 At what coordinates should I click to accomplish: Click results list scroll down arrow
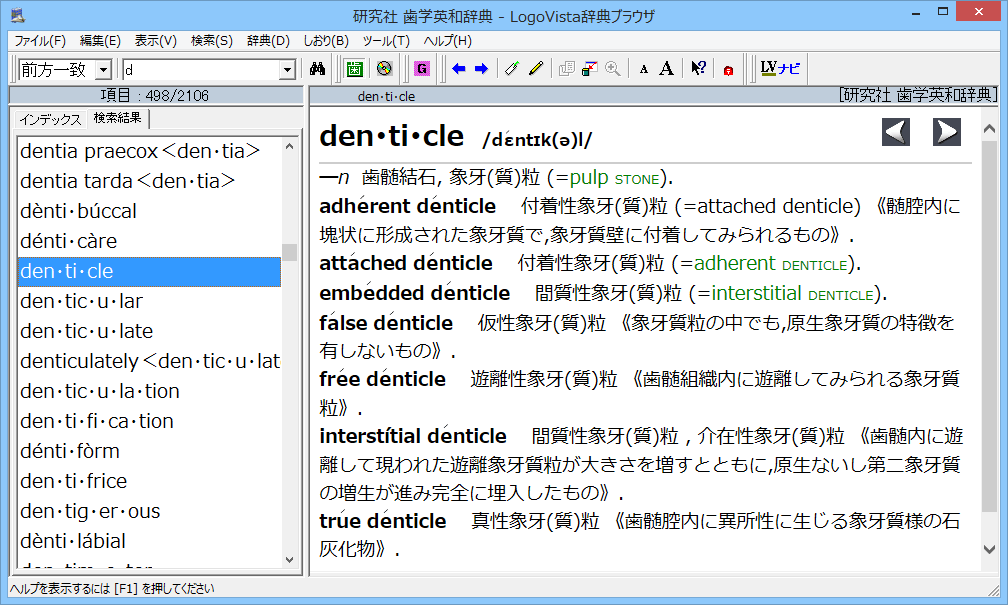click(x=289, y=559)
